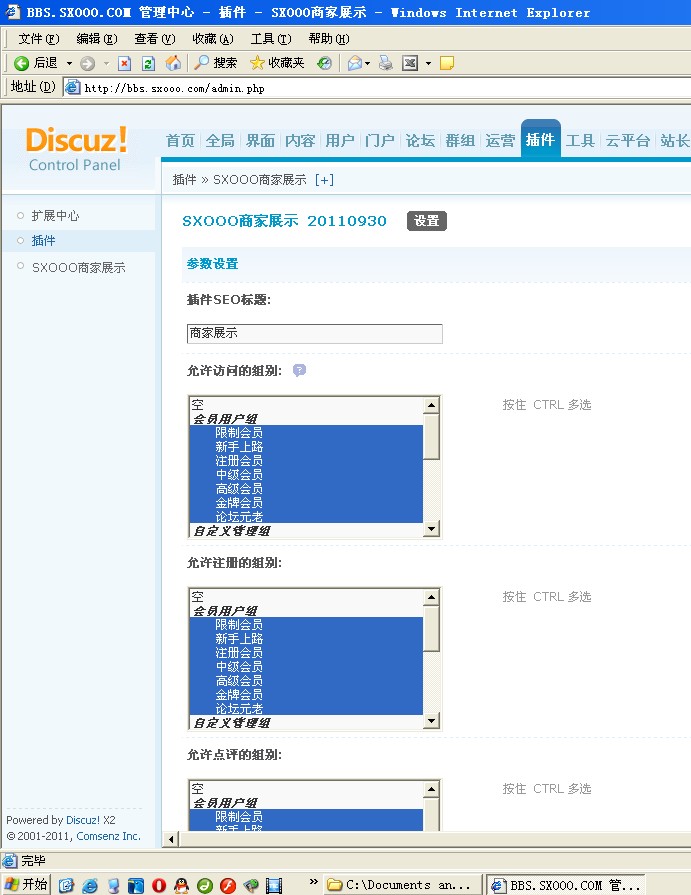Select 中级会员 in 允许注册的组别 list

click(306, 667)
